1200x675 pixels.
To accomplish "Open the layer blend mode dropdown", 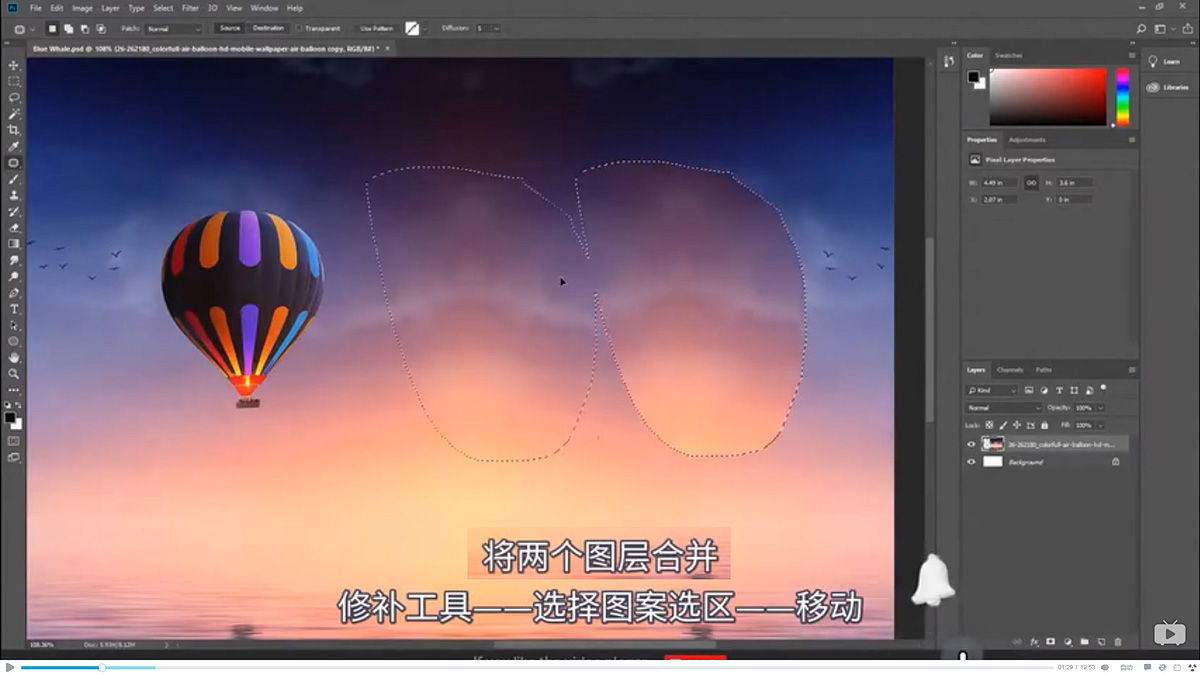I will click(x=1003, y=408).
